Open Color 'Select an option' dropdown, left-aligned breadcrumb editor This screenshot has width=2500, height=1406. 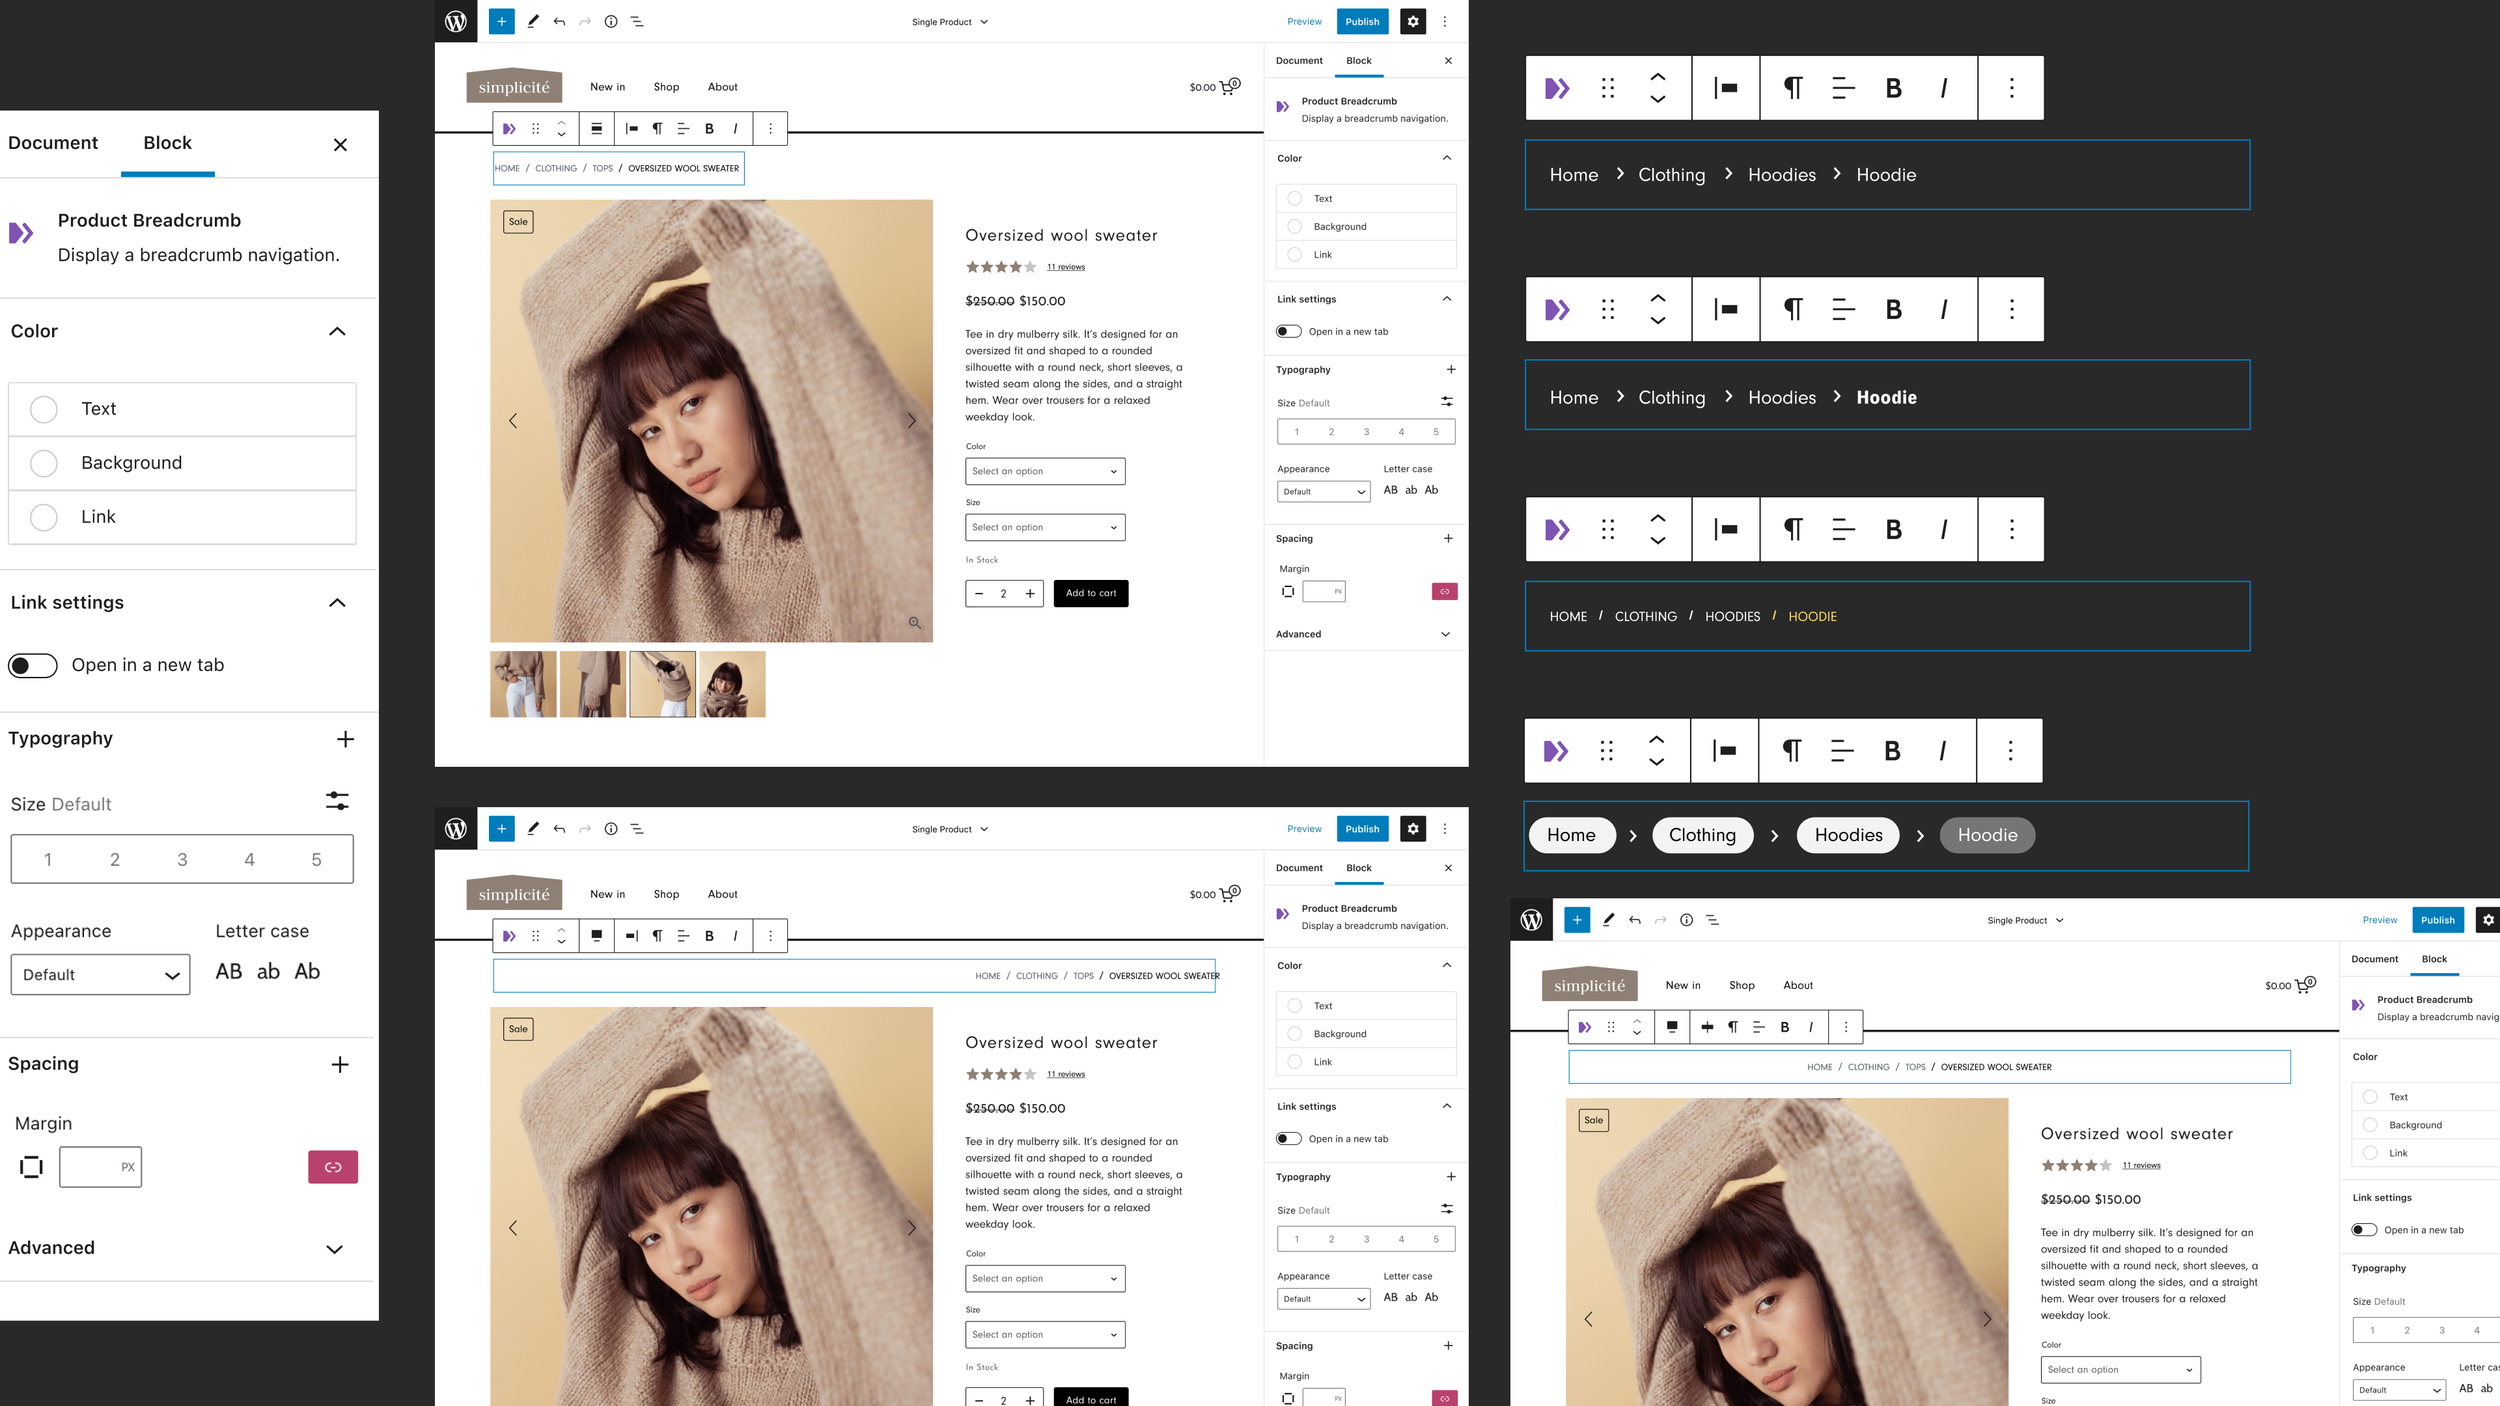click(1045, 471)
